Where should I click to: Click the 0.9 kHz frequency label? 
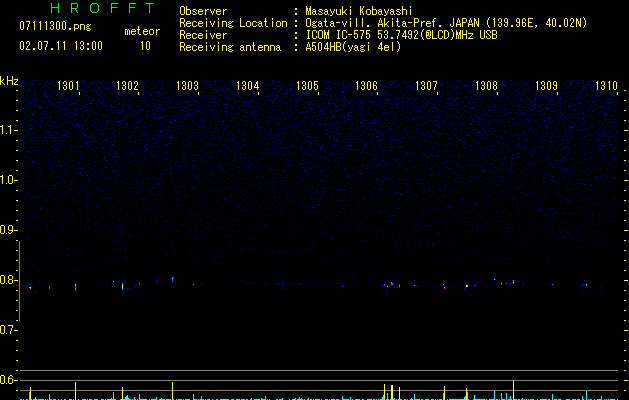[9, 230]
